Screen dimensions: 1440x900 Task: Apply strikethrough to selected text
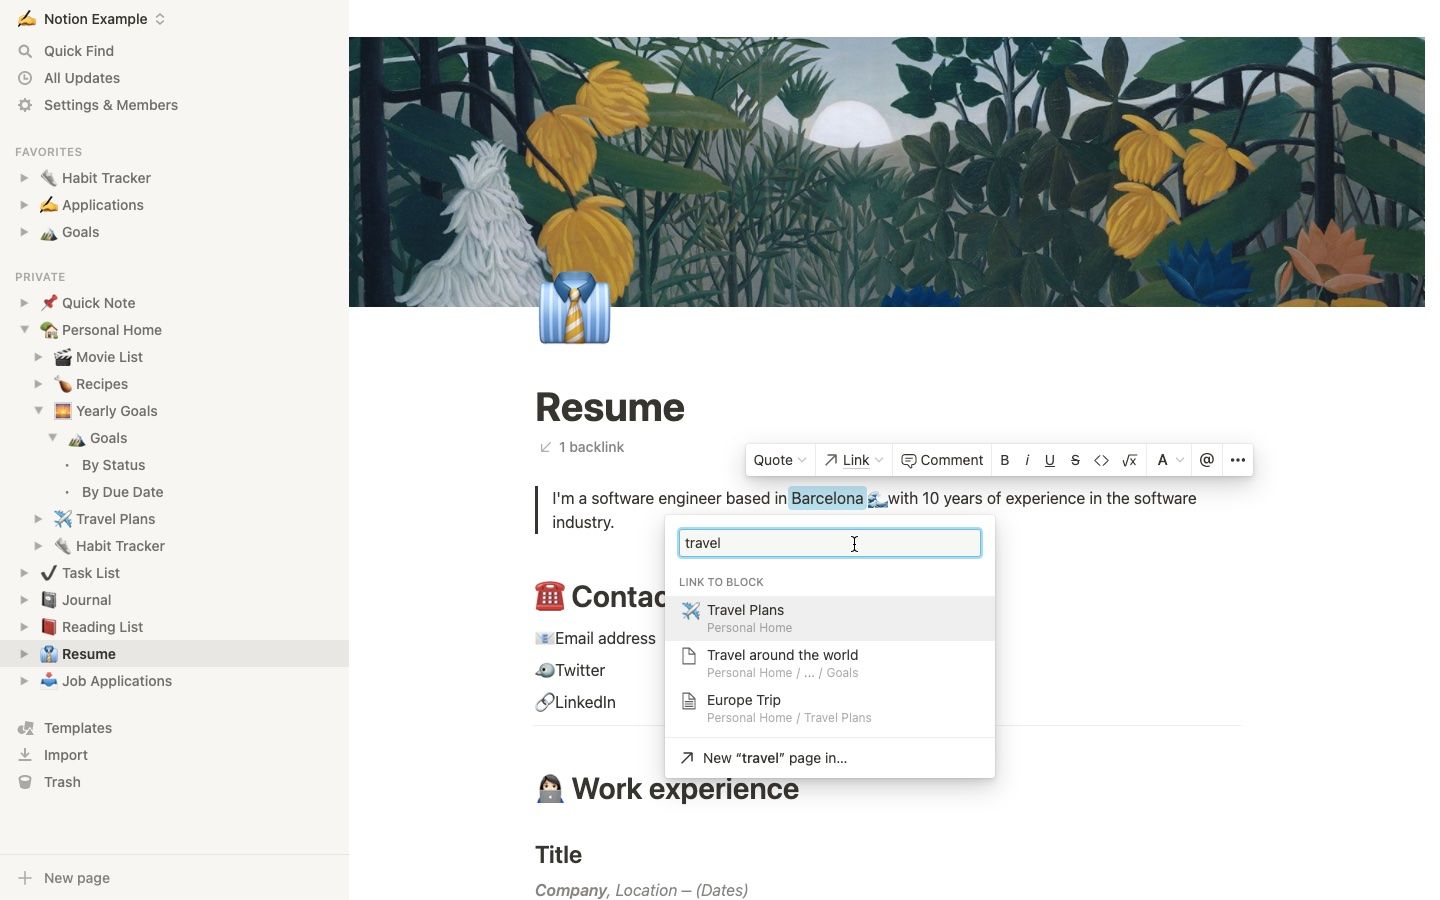(1075, 460)
